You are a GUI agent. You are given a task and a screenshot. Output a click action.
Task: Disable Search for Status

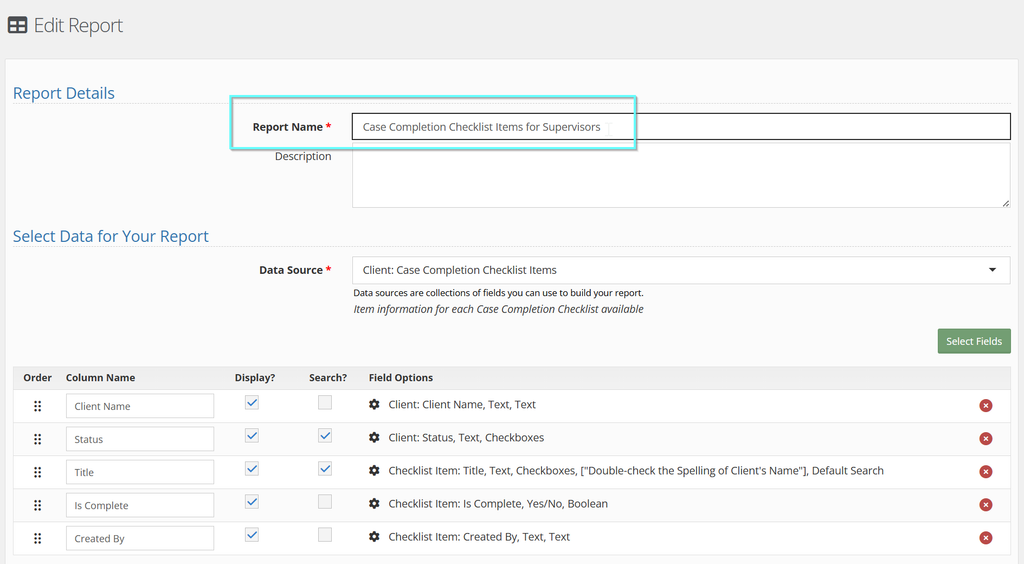point(325,435)
